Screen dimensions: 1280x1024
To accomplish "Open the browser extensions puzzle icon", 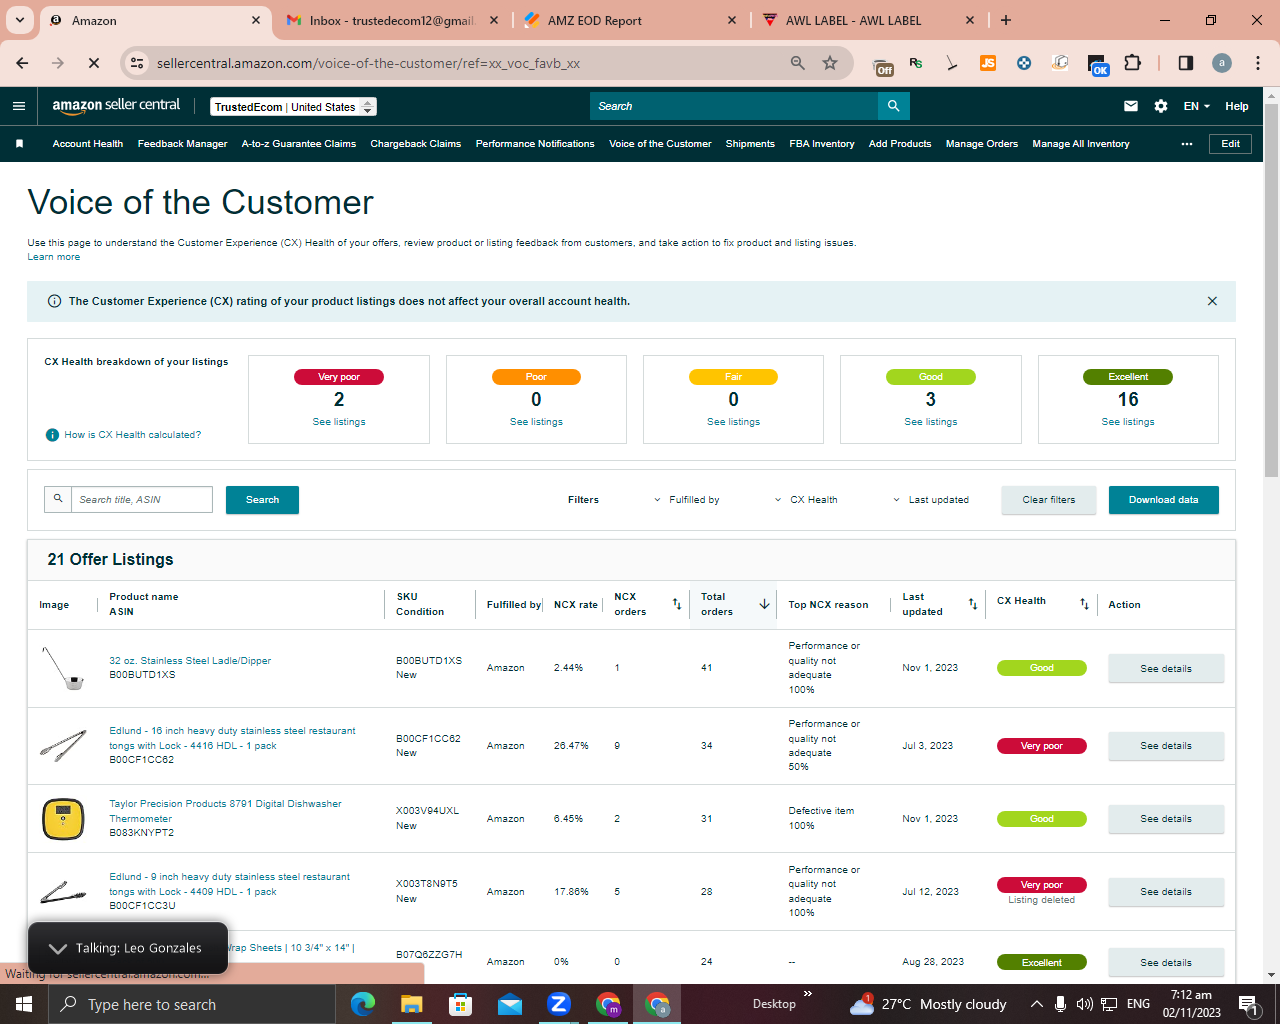I will pos(1132,63).
